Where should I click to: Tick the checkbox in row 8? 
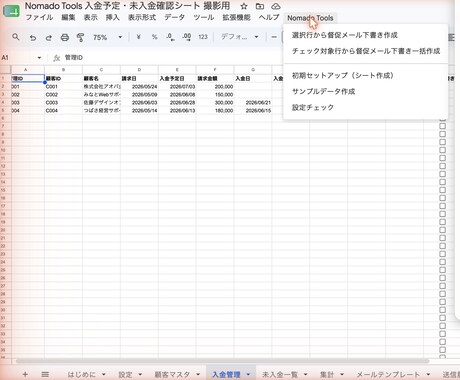tap(443, 134)
